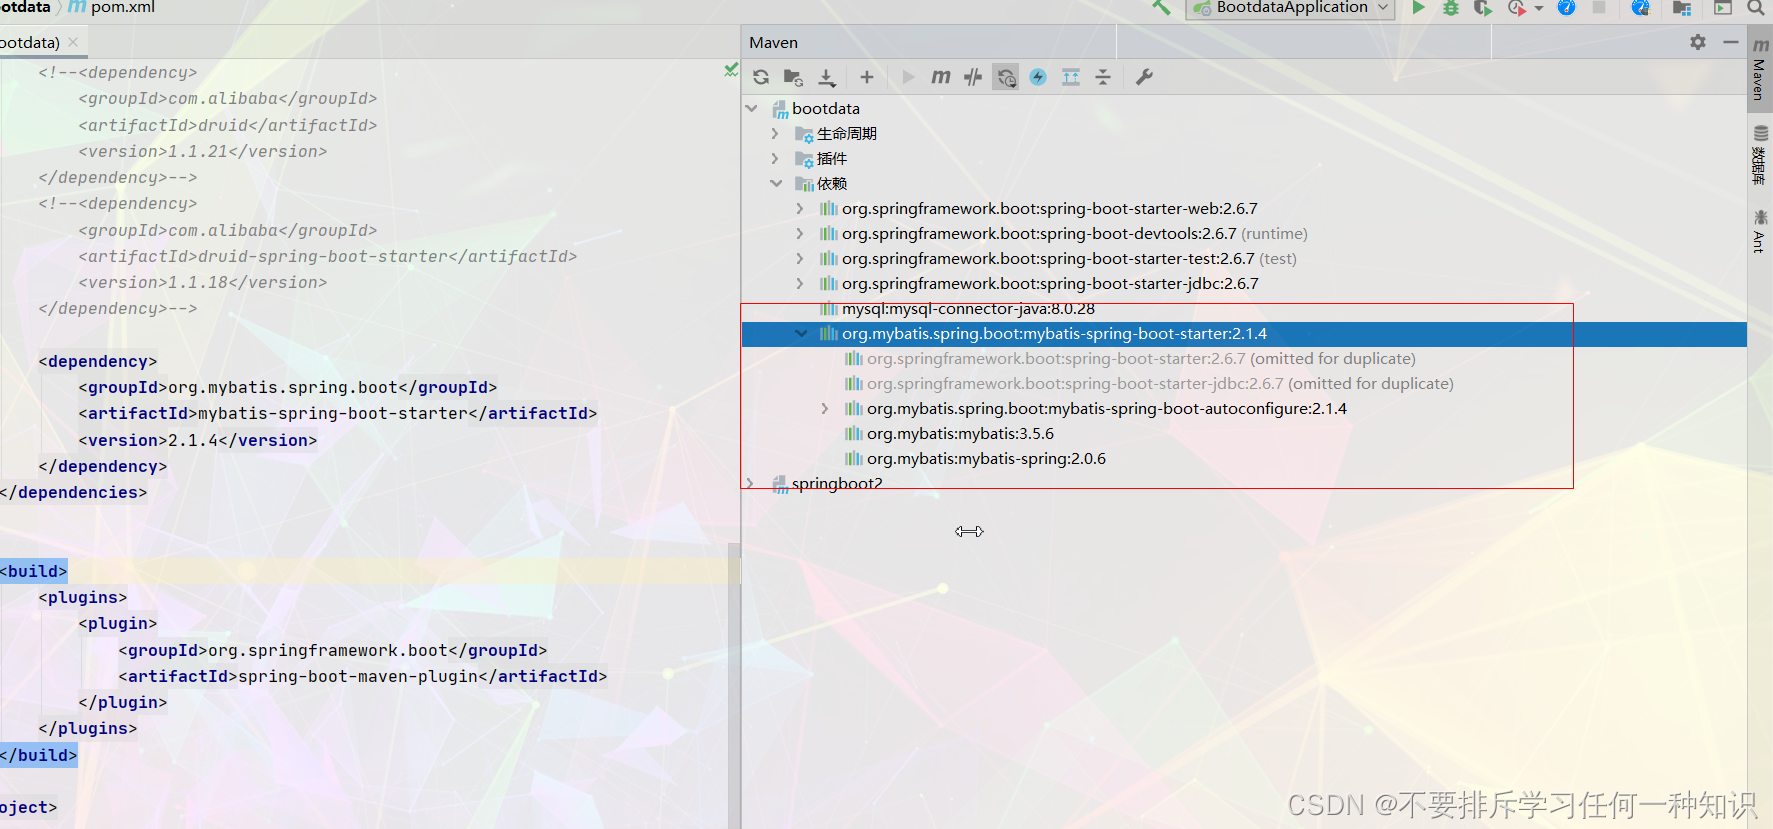Open profiler run dropdown arrow

pos(1539,8)
